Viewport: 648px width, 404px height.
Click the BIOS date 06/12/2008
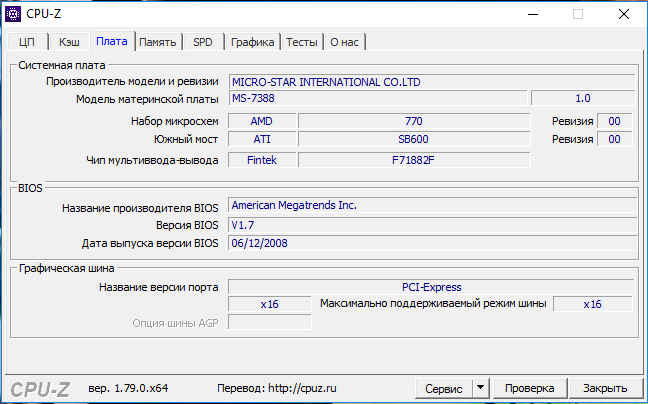432,243
